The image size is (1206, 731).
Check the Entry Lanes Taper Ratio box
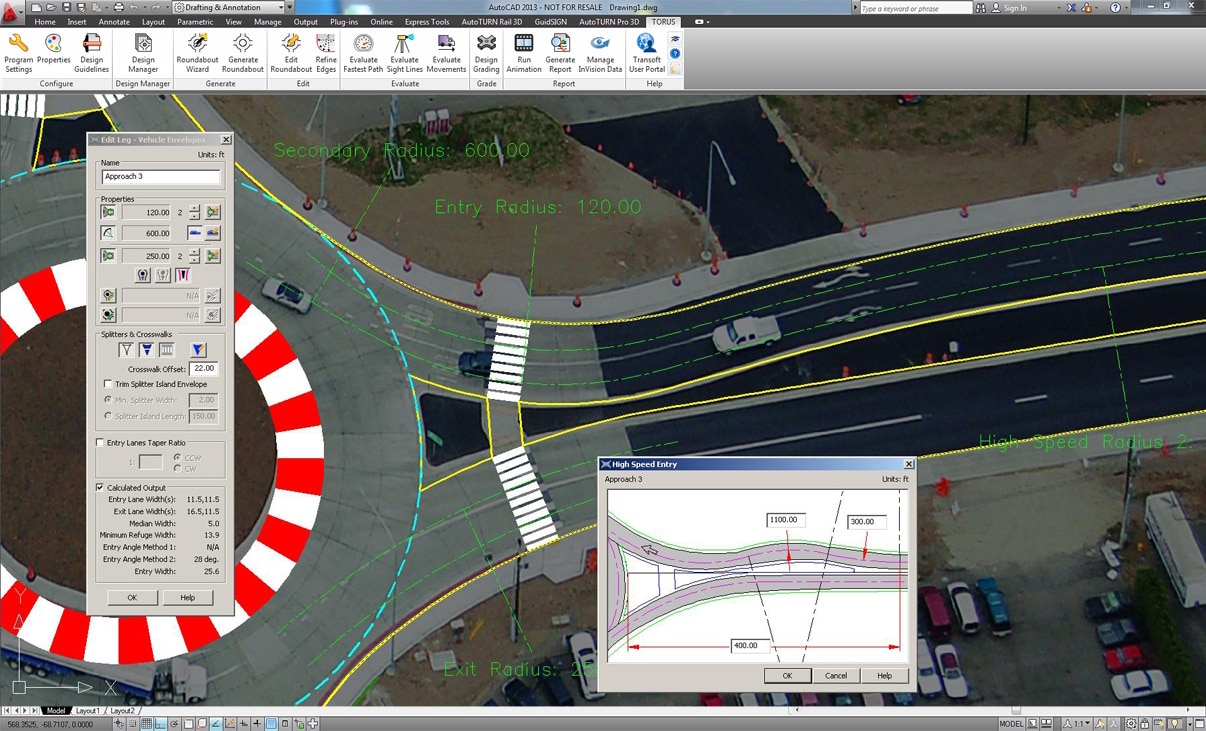coord(100,442)
